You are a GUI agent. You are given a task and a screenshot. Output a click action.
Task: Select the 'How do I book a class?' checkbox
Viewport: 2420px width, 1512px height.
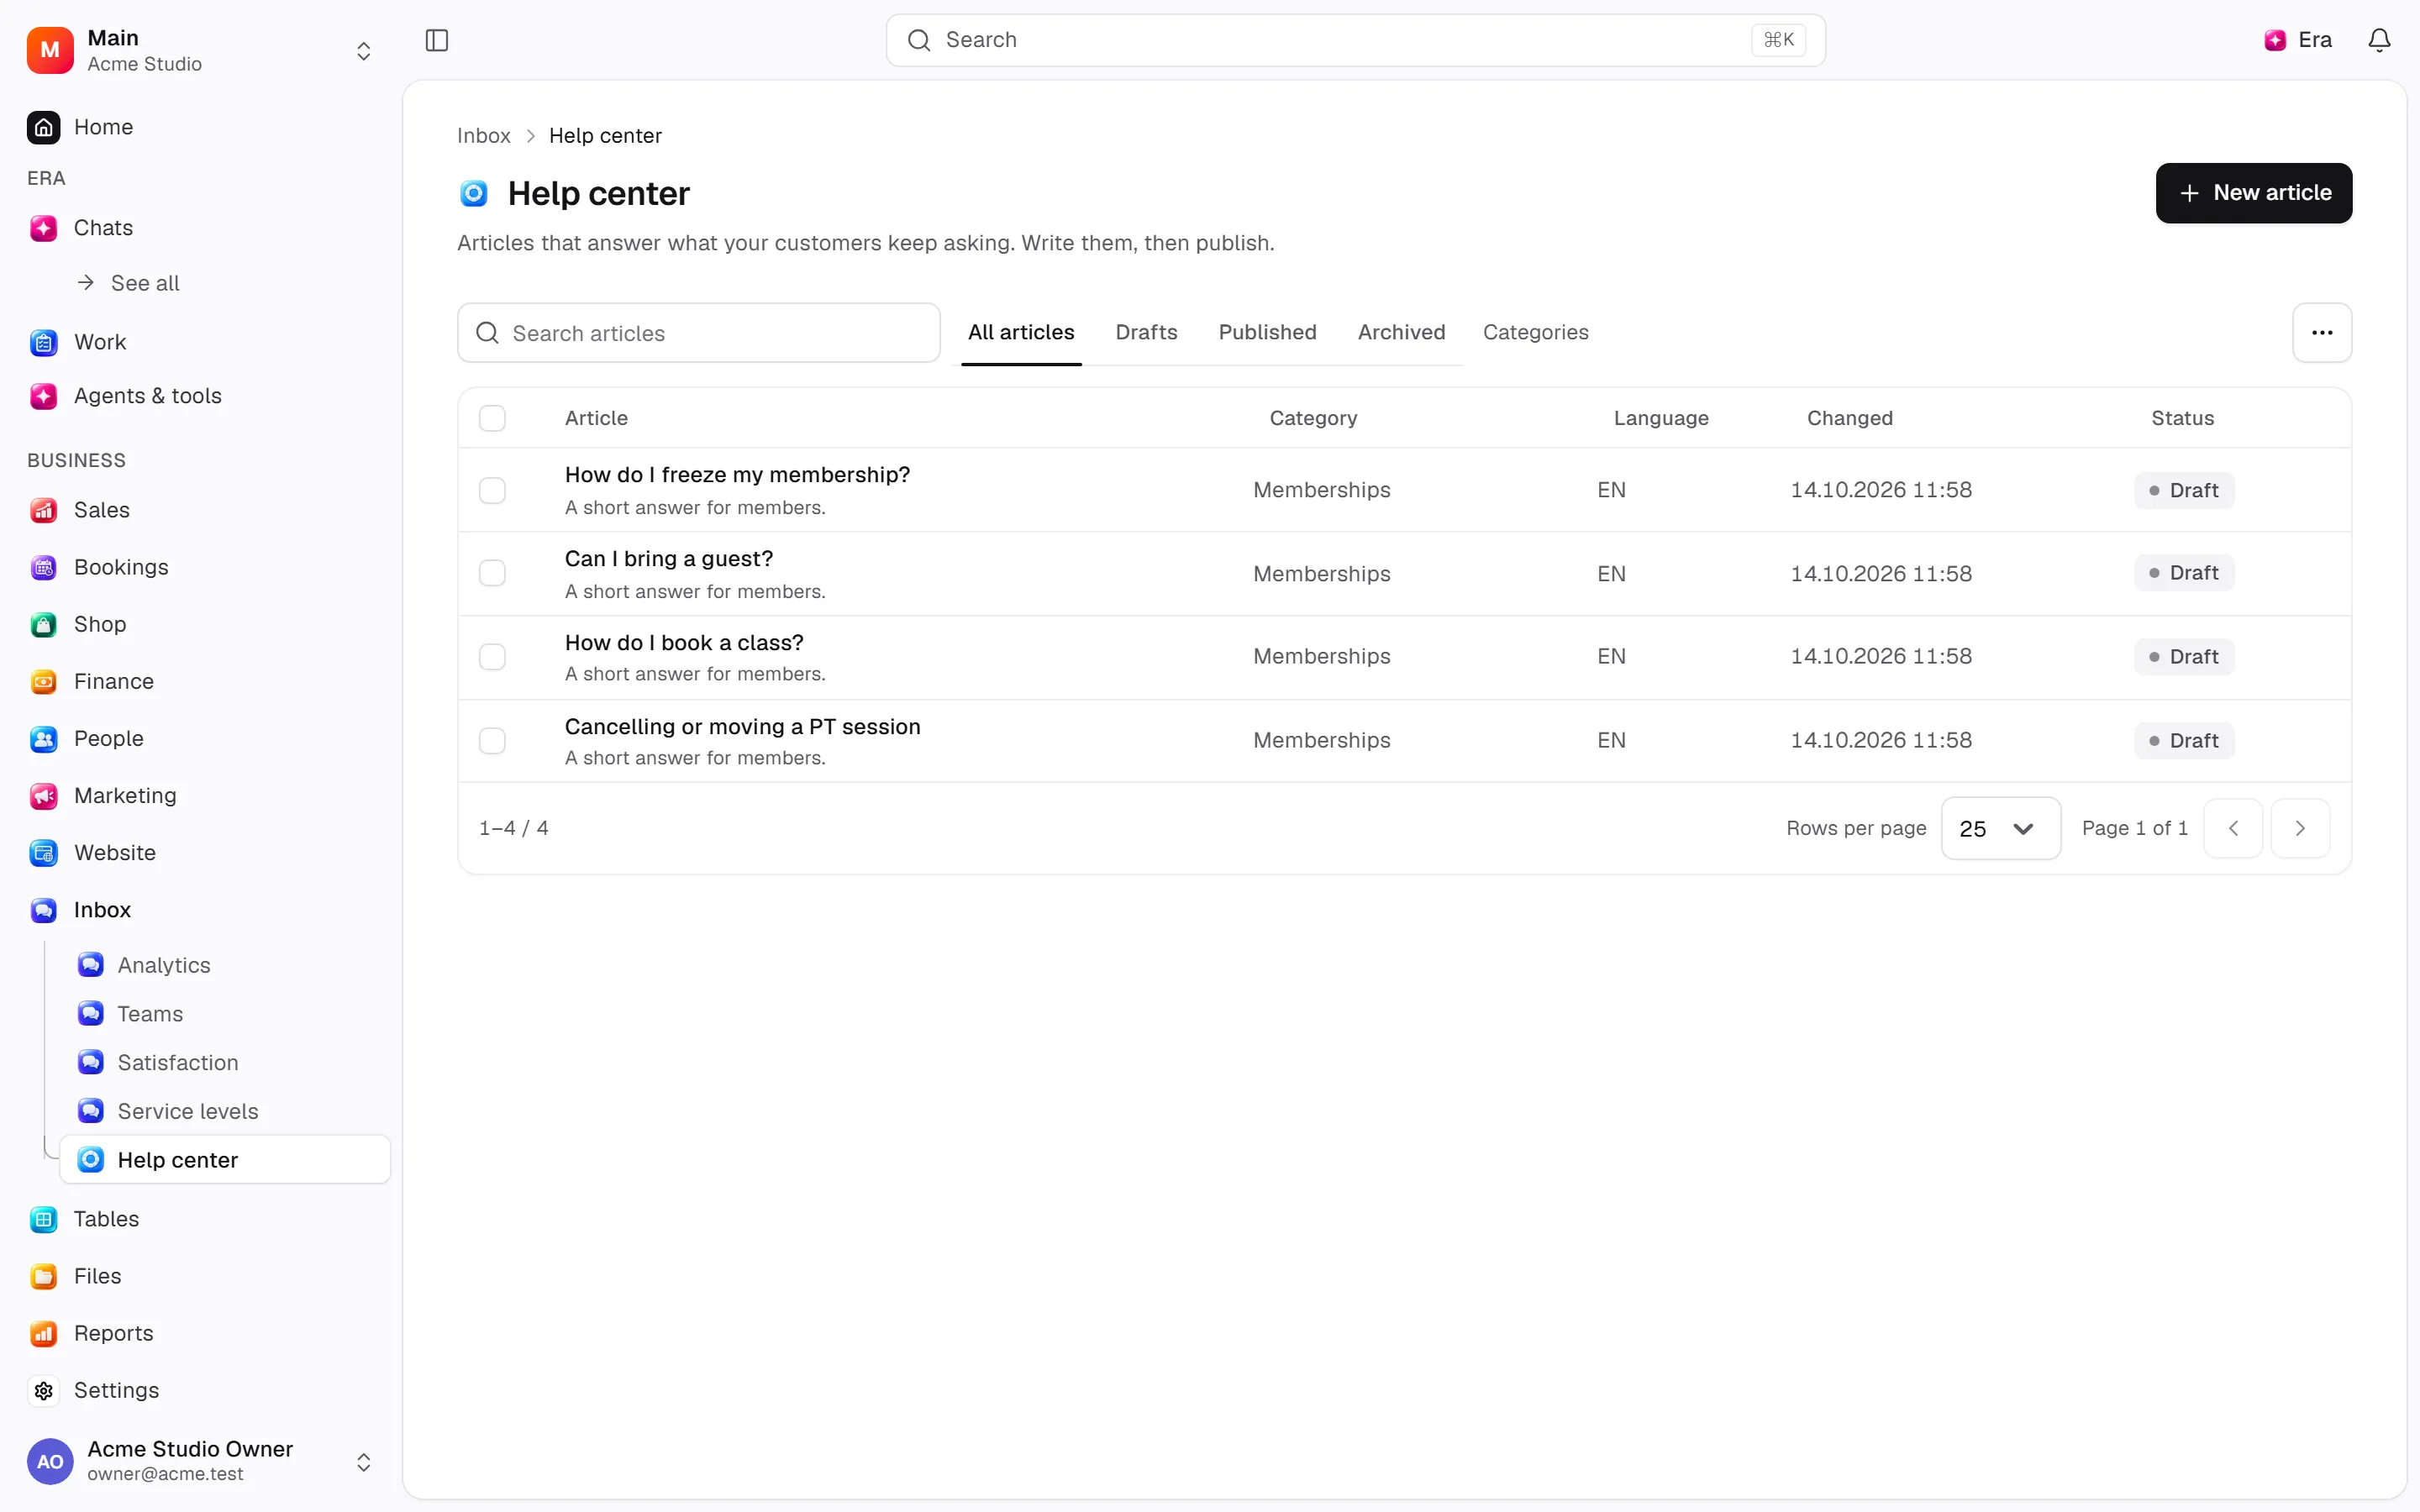(x=492, y=657)
